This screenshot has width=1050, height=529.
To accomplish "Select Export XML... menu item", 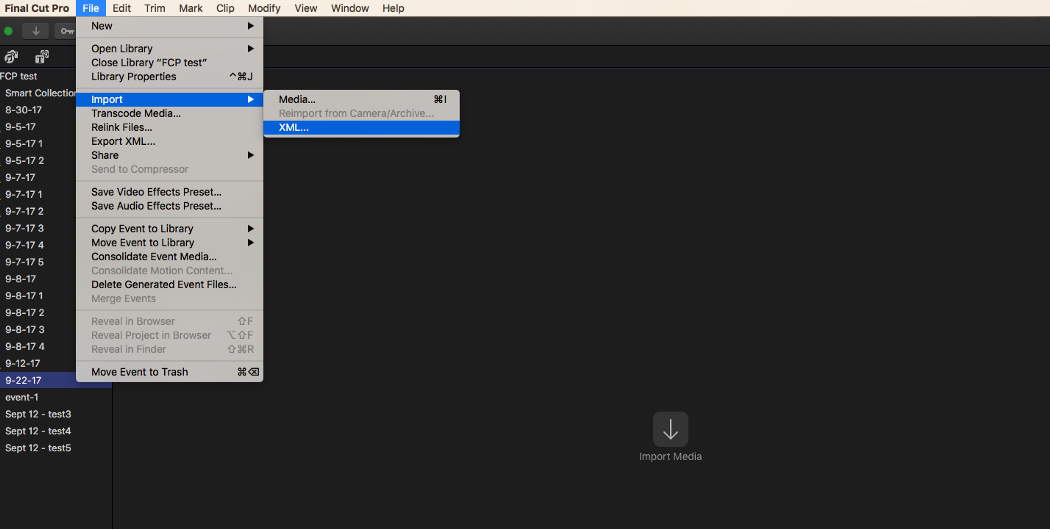I will click(169, 142).
